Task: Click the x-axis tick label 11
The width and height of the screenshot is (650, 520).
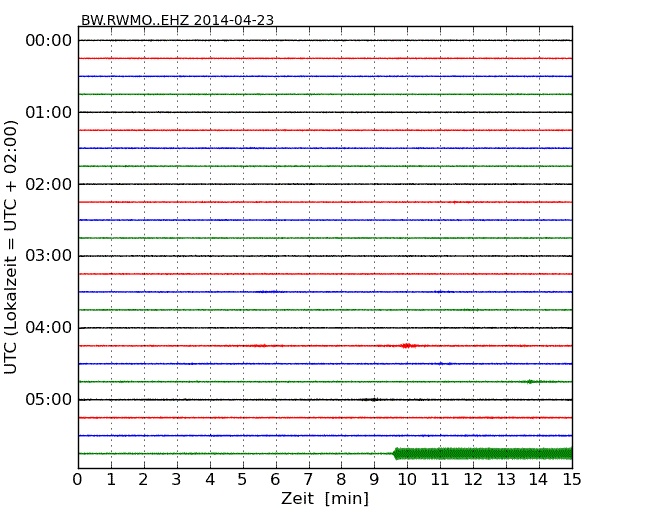Action: pos(440,480)
